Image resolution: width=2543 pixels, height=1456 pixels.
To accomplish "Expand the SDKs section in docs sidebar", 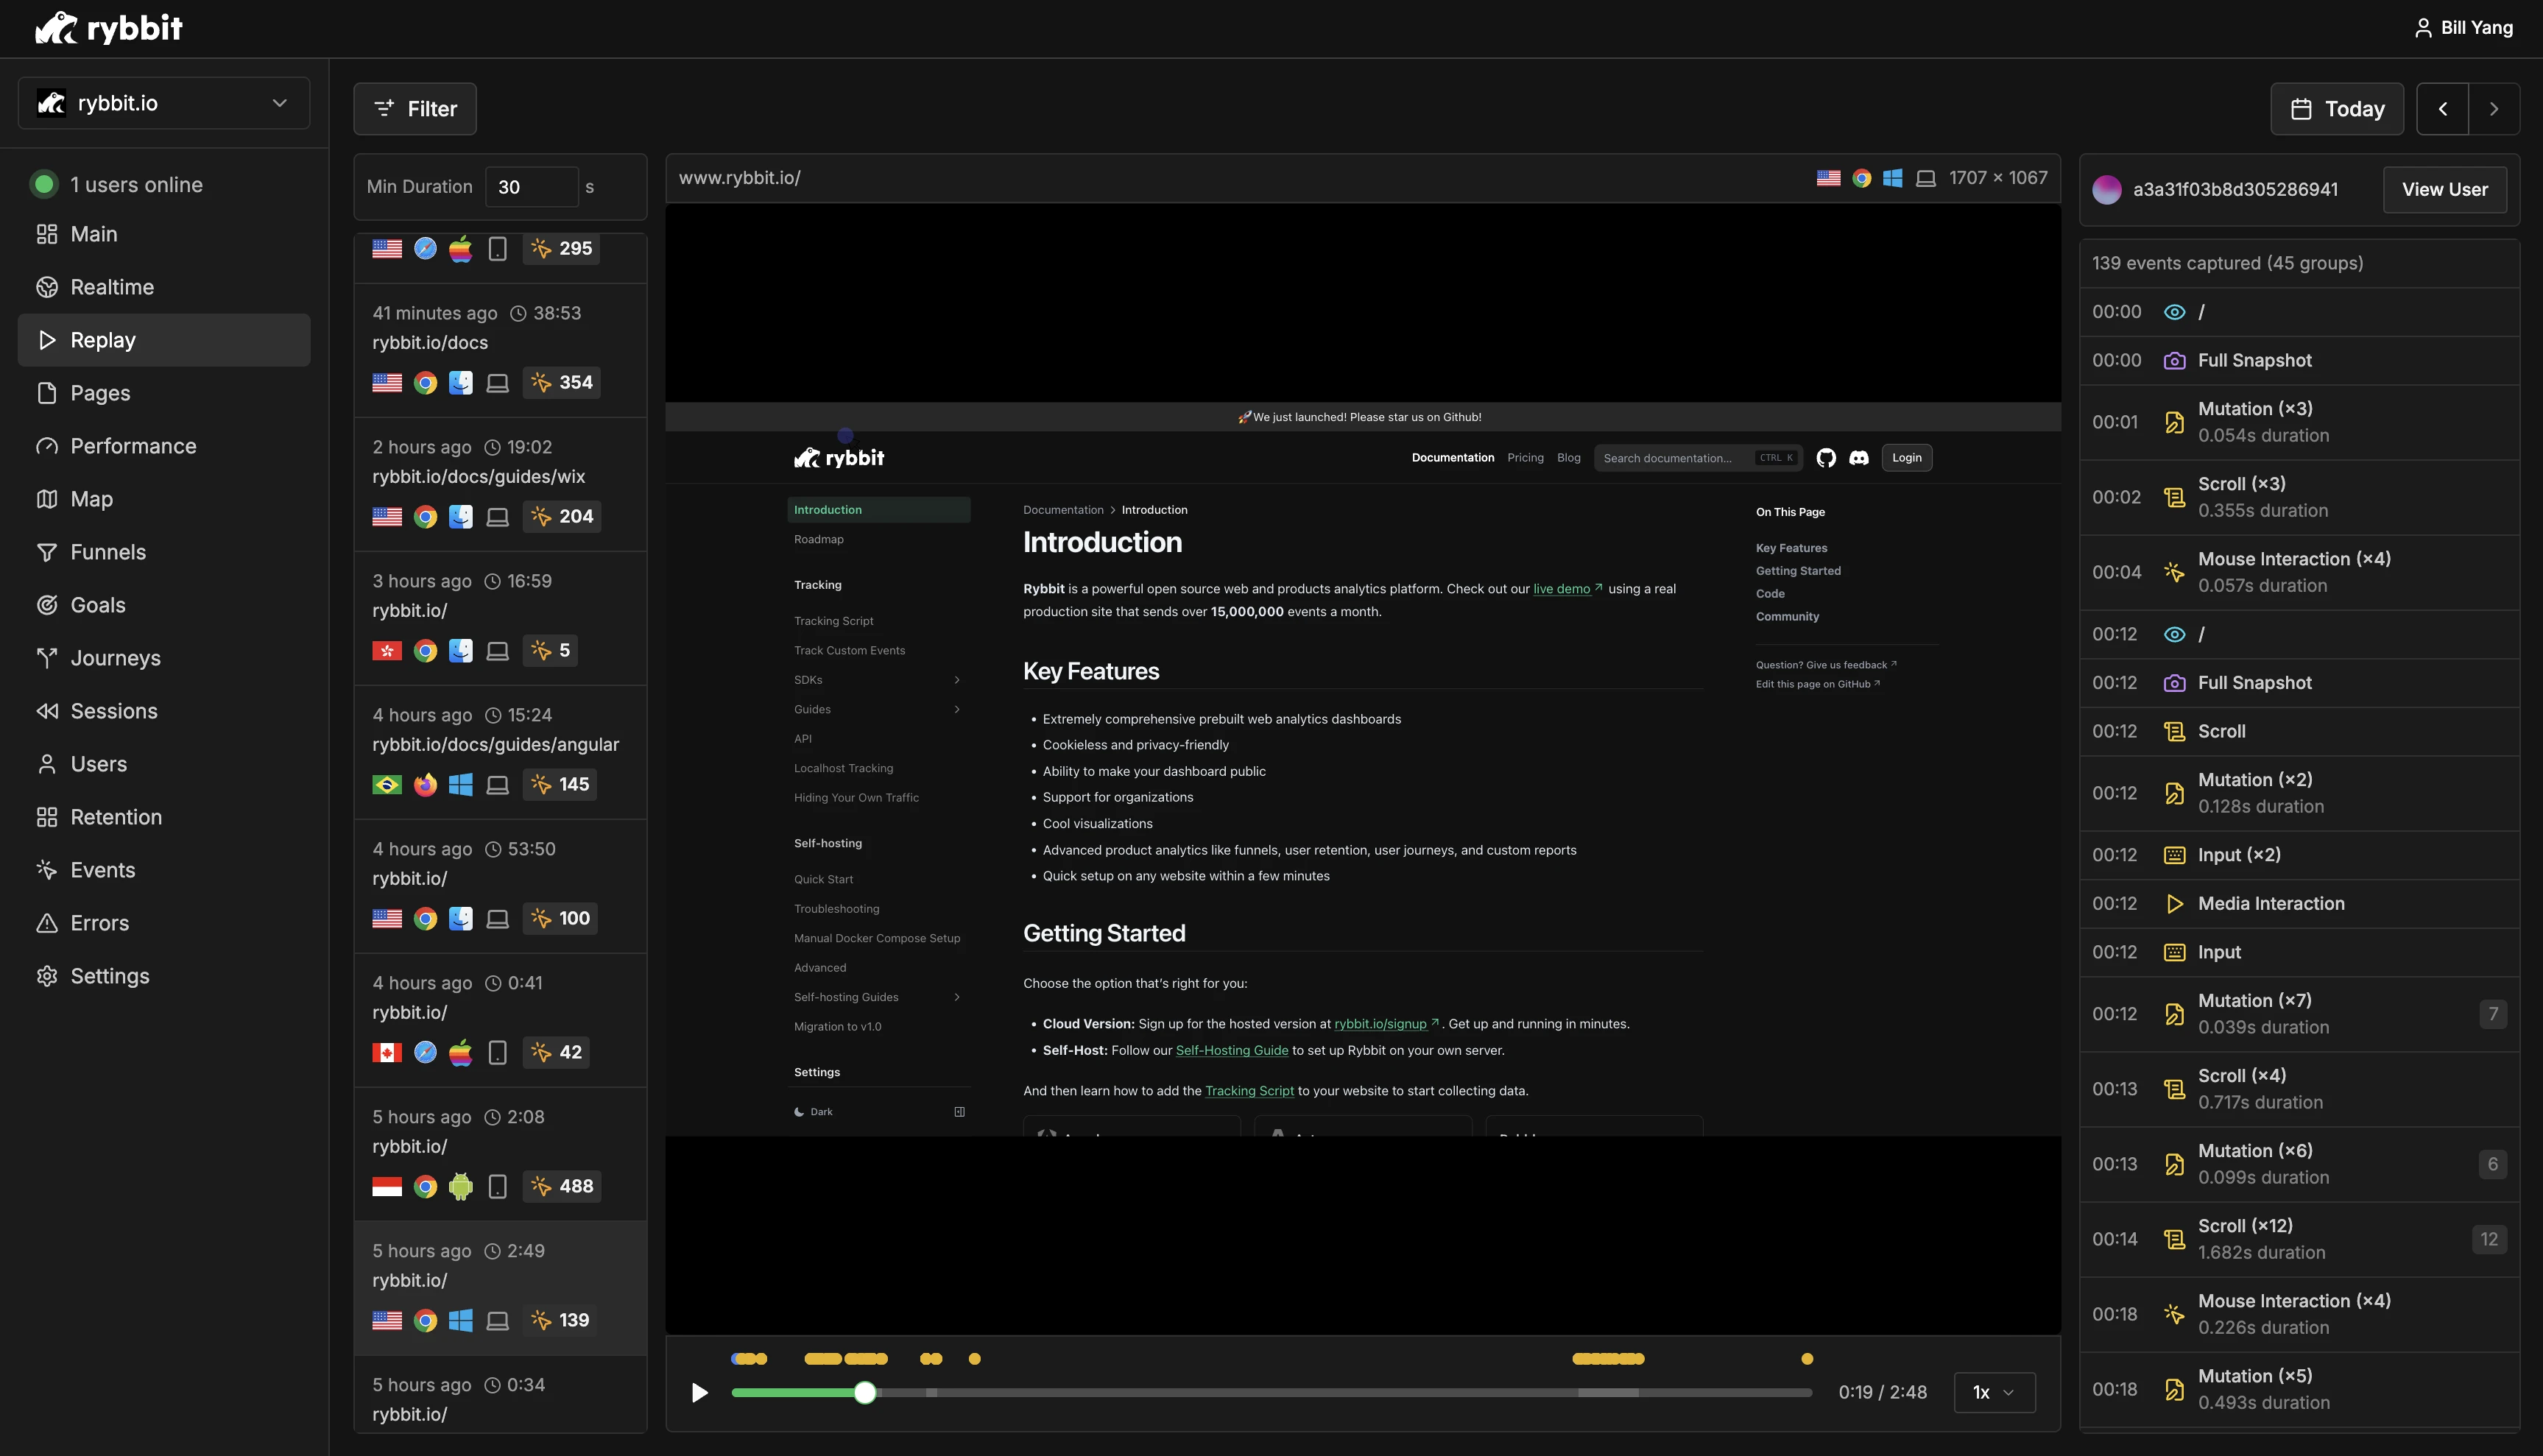I will pyautogui.click(x=878, y=680).
